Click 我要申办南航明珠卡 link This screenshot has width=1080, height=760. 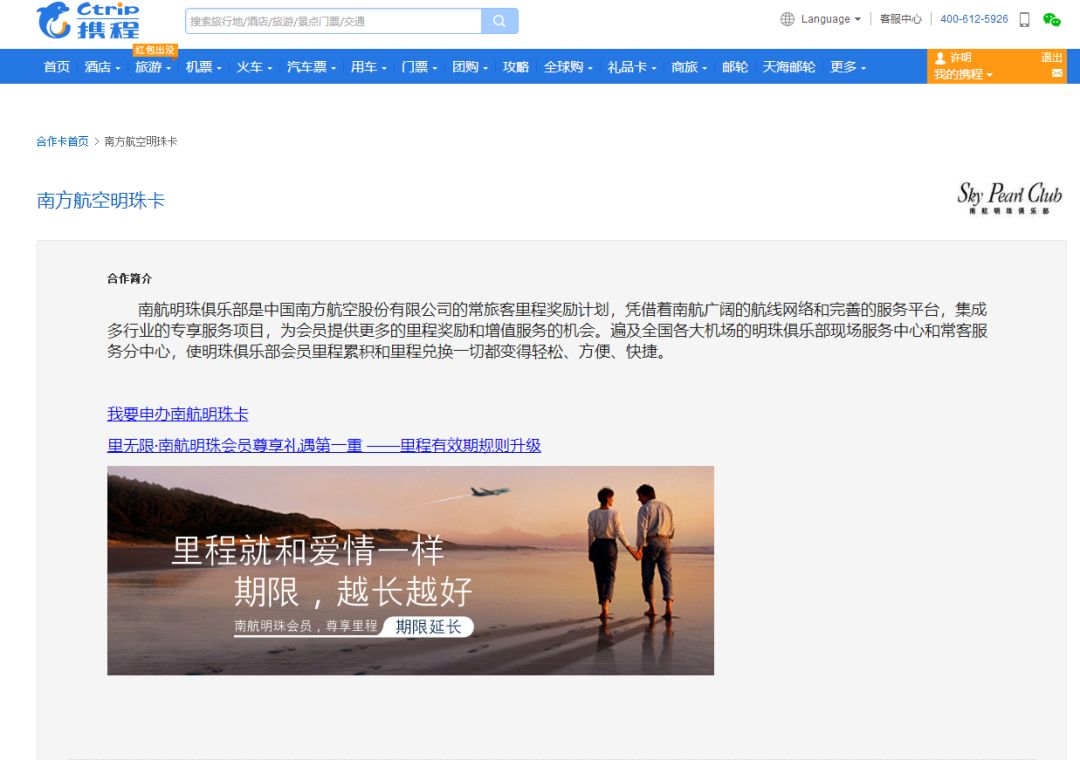(178, 414)
